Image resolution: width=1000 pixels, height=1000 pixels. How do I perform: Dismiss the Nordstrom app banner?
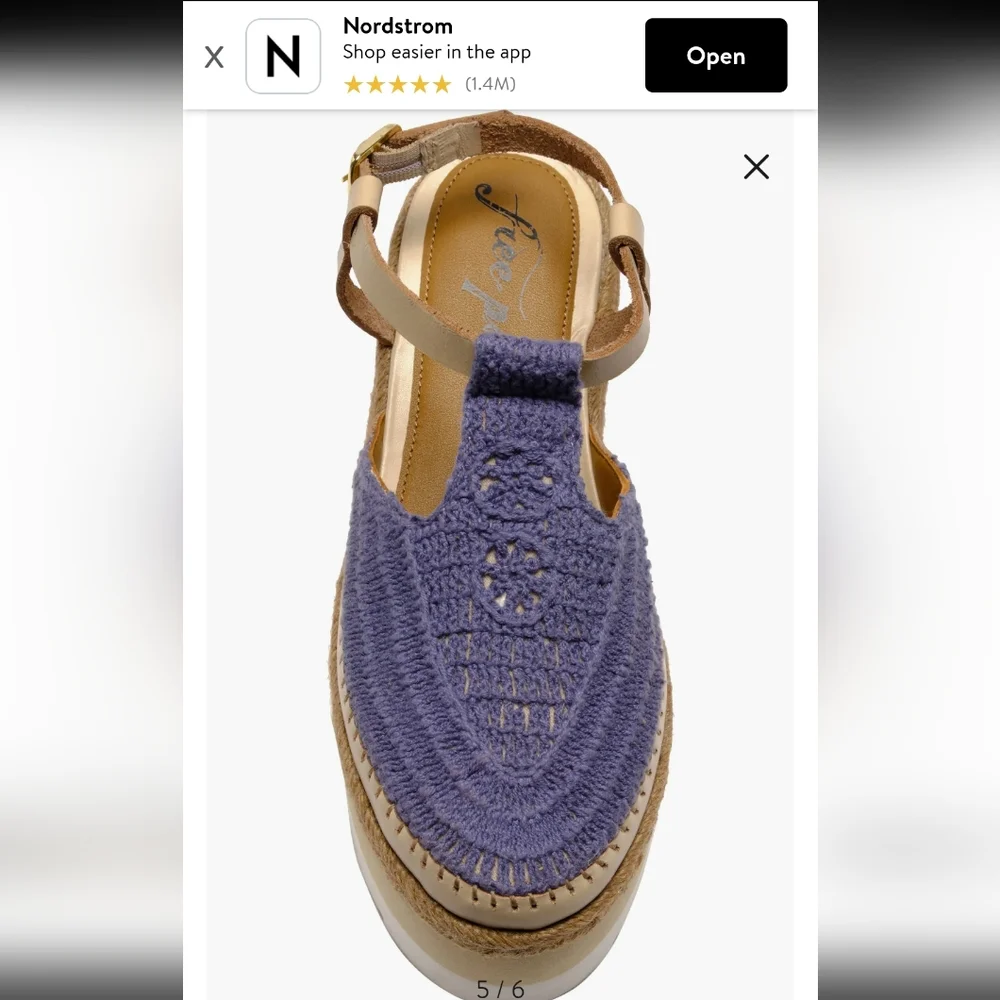click(x=214, y=57)
